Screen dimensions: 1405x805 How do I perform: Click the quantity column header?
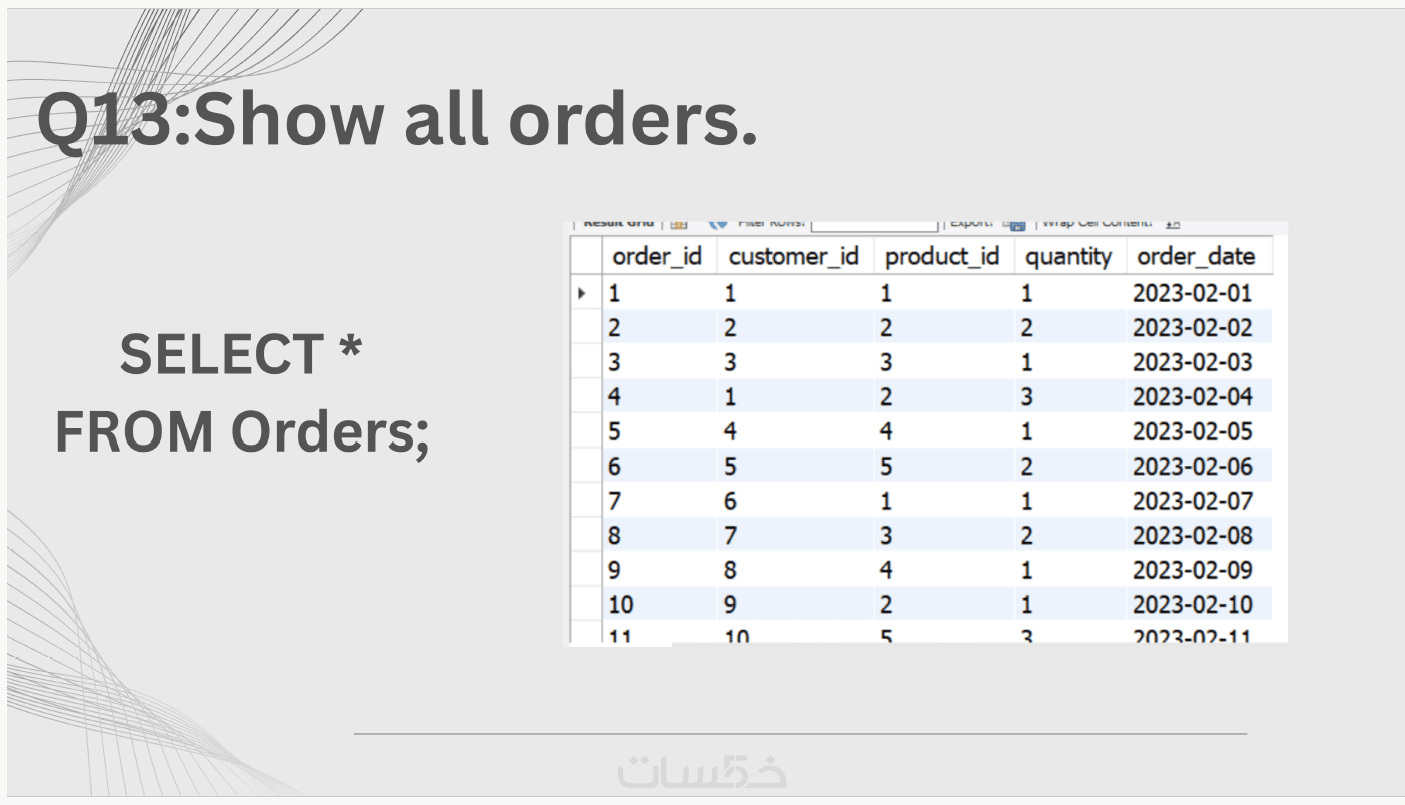pos(1069,257)
